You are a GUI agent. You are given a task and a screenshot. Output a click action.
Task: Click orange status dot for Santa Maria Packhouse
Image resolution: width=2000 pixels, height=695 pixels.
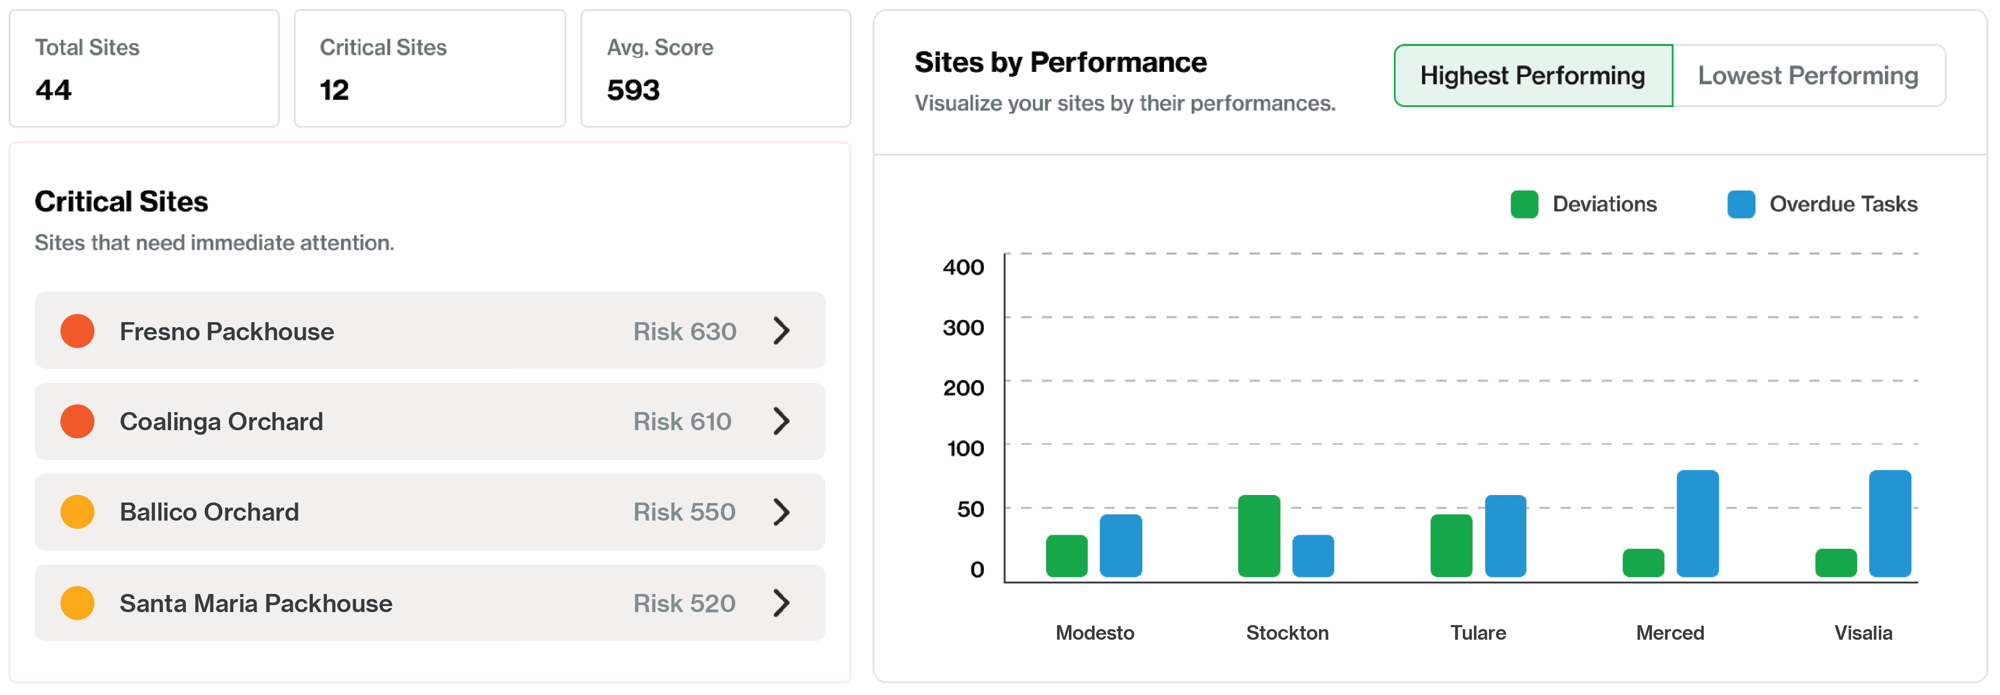pos(77,603)
